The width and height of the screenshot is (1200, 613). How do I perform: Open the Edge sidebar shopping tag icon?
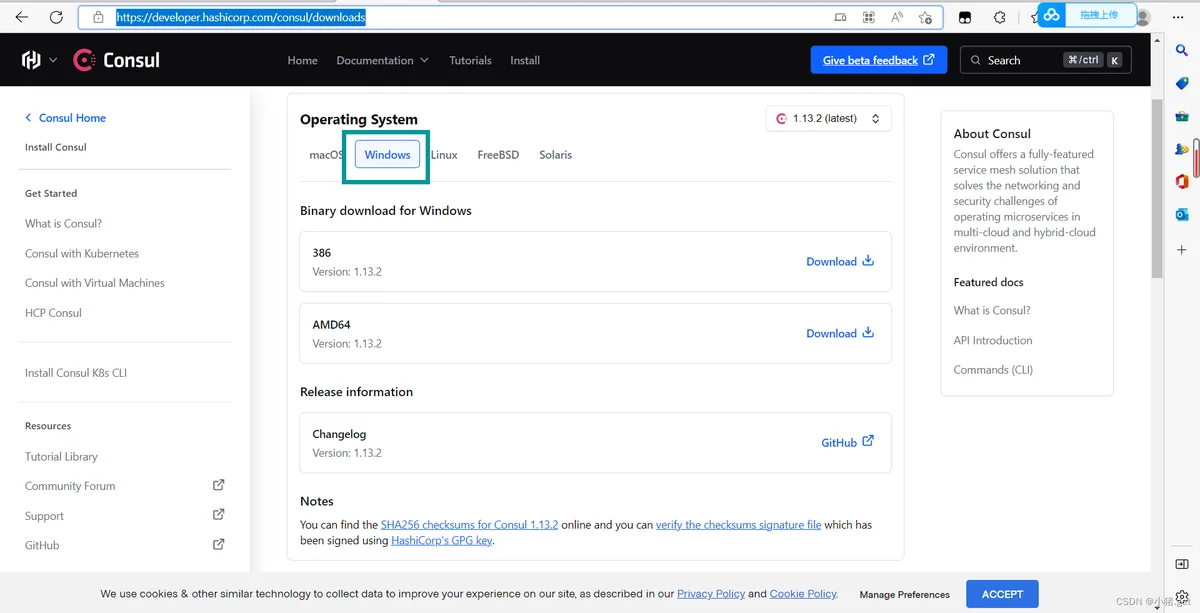point(1181,83)
